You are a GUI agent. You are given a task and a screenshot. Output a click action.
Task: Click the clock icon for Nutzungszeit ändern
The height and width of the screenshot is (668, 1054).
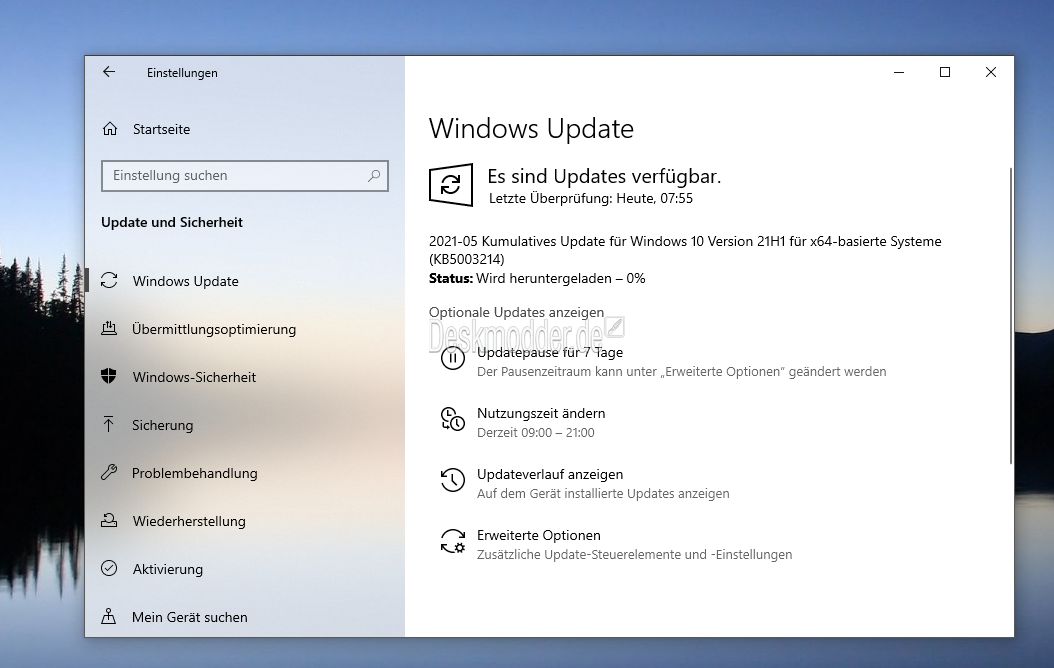coord(452,419)
